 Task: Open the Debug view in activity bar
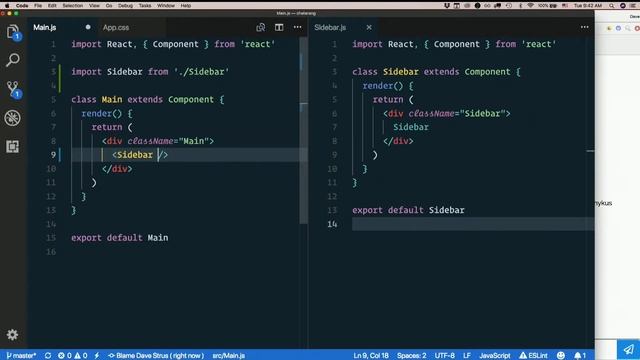13,118
